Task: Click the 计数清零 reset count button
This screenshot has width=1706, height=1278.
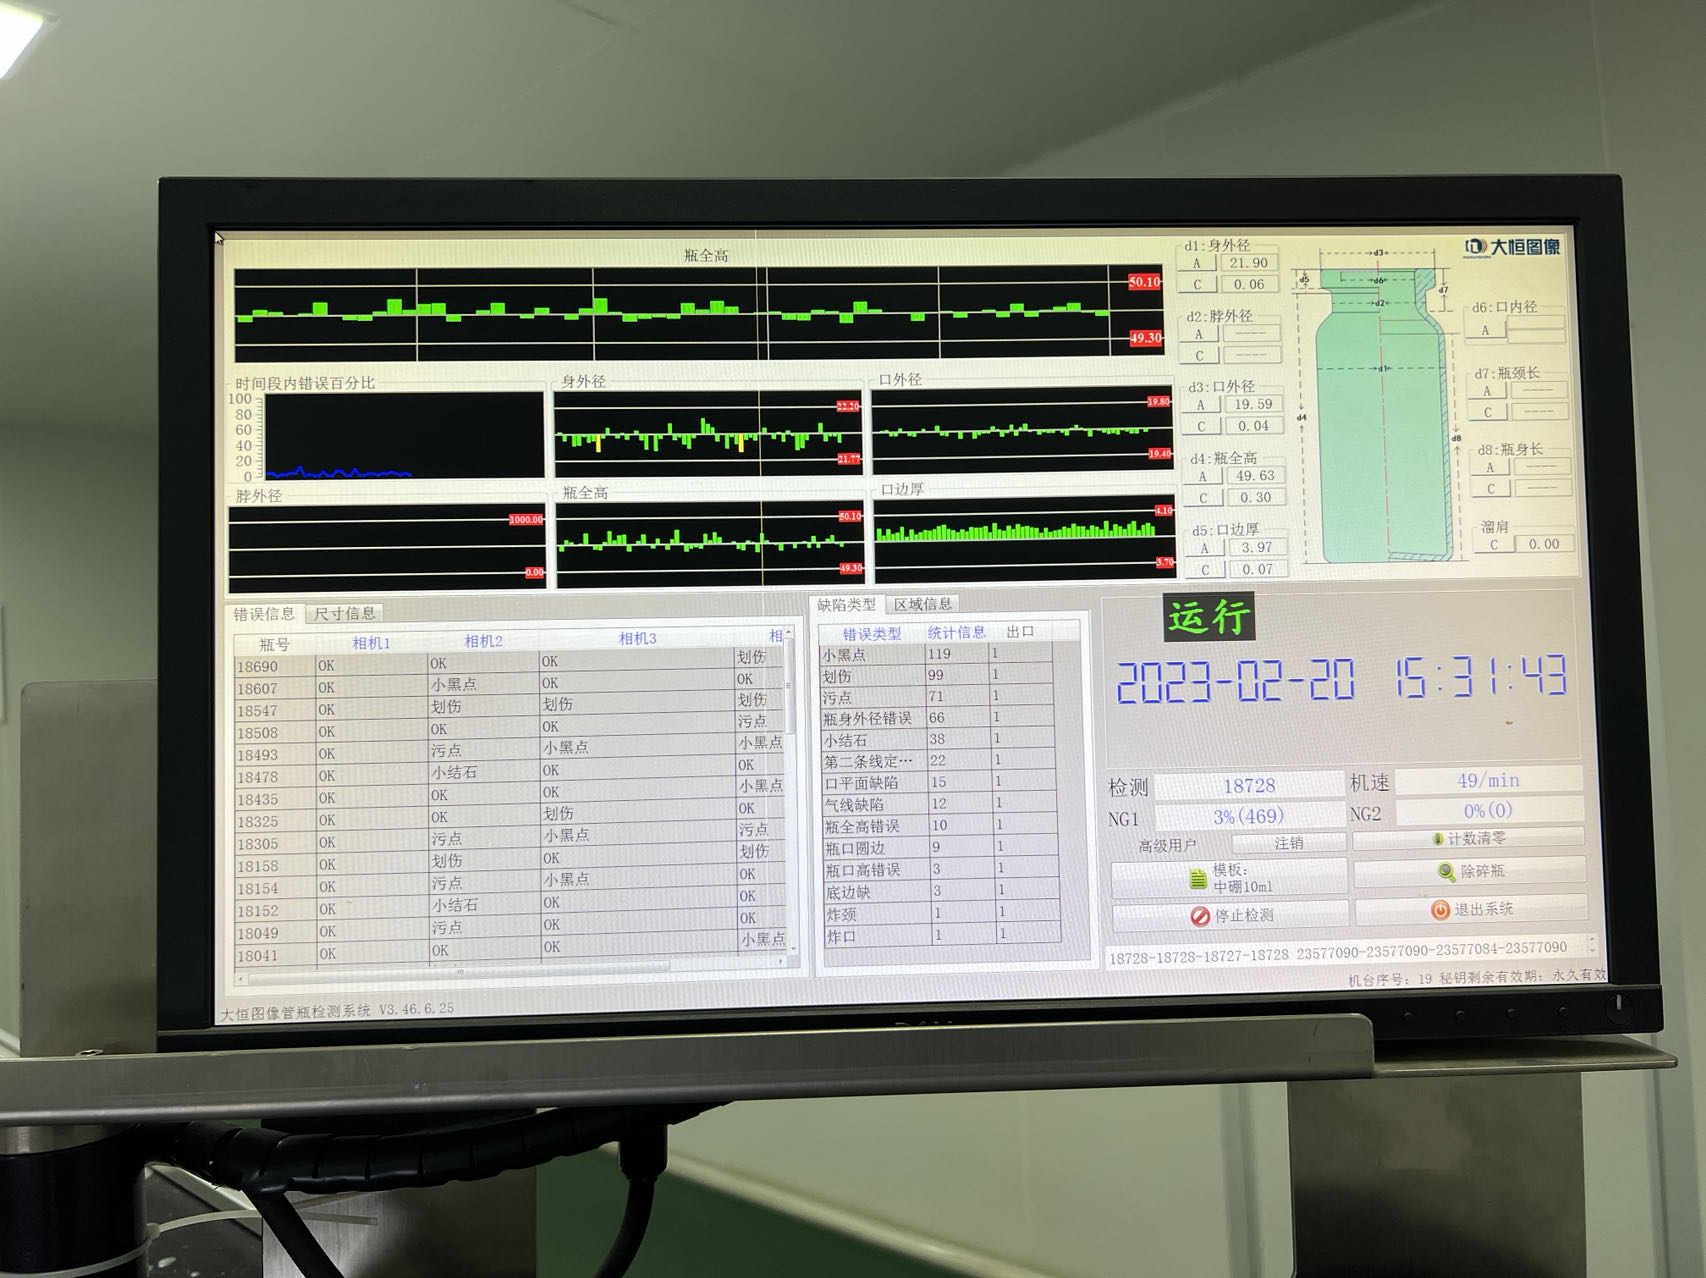Action: tap(1469, 839)
